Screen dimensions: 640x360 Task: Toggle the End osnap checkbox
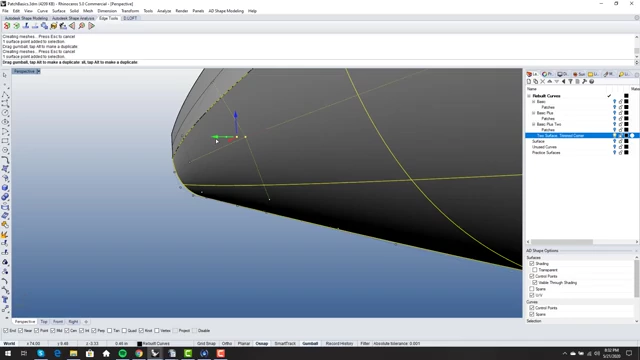[x=6, y=331]
